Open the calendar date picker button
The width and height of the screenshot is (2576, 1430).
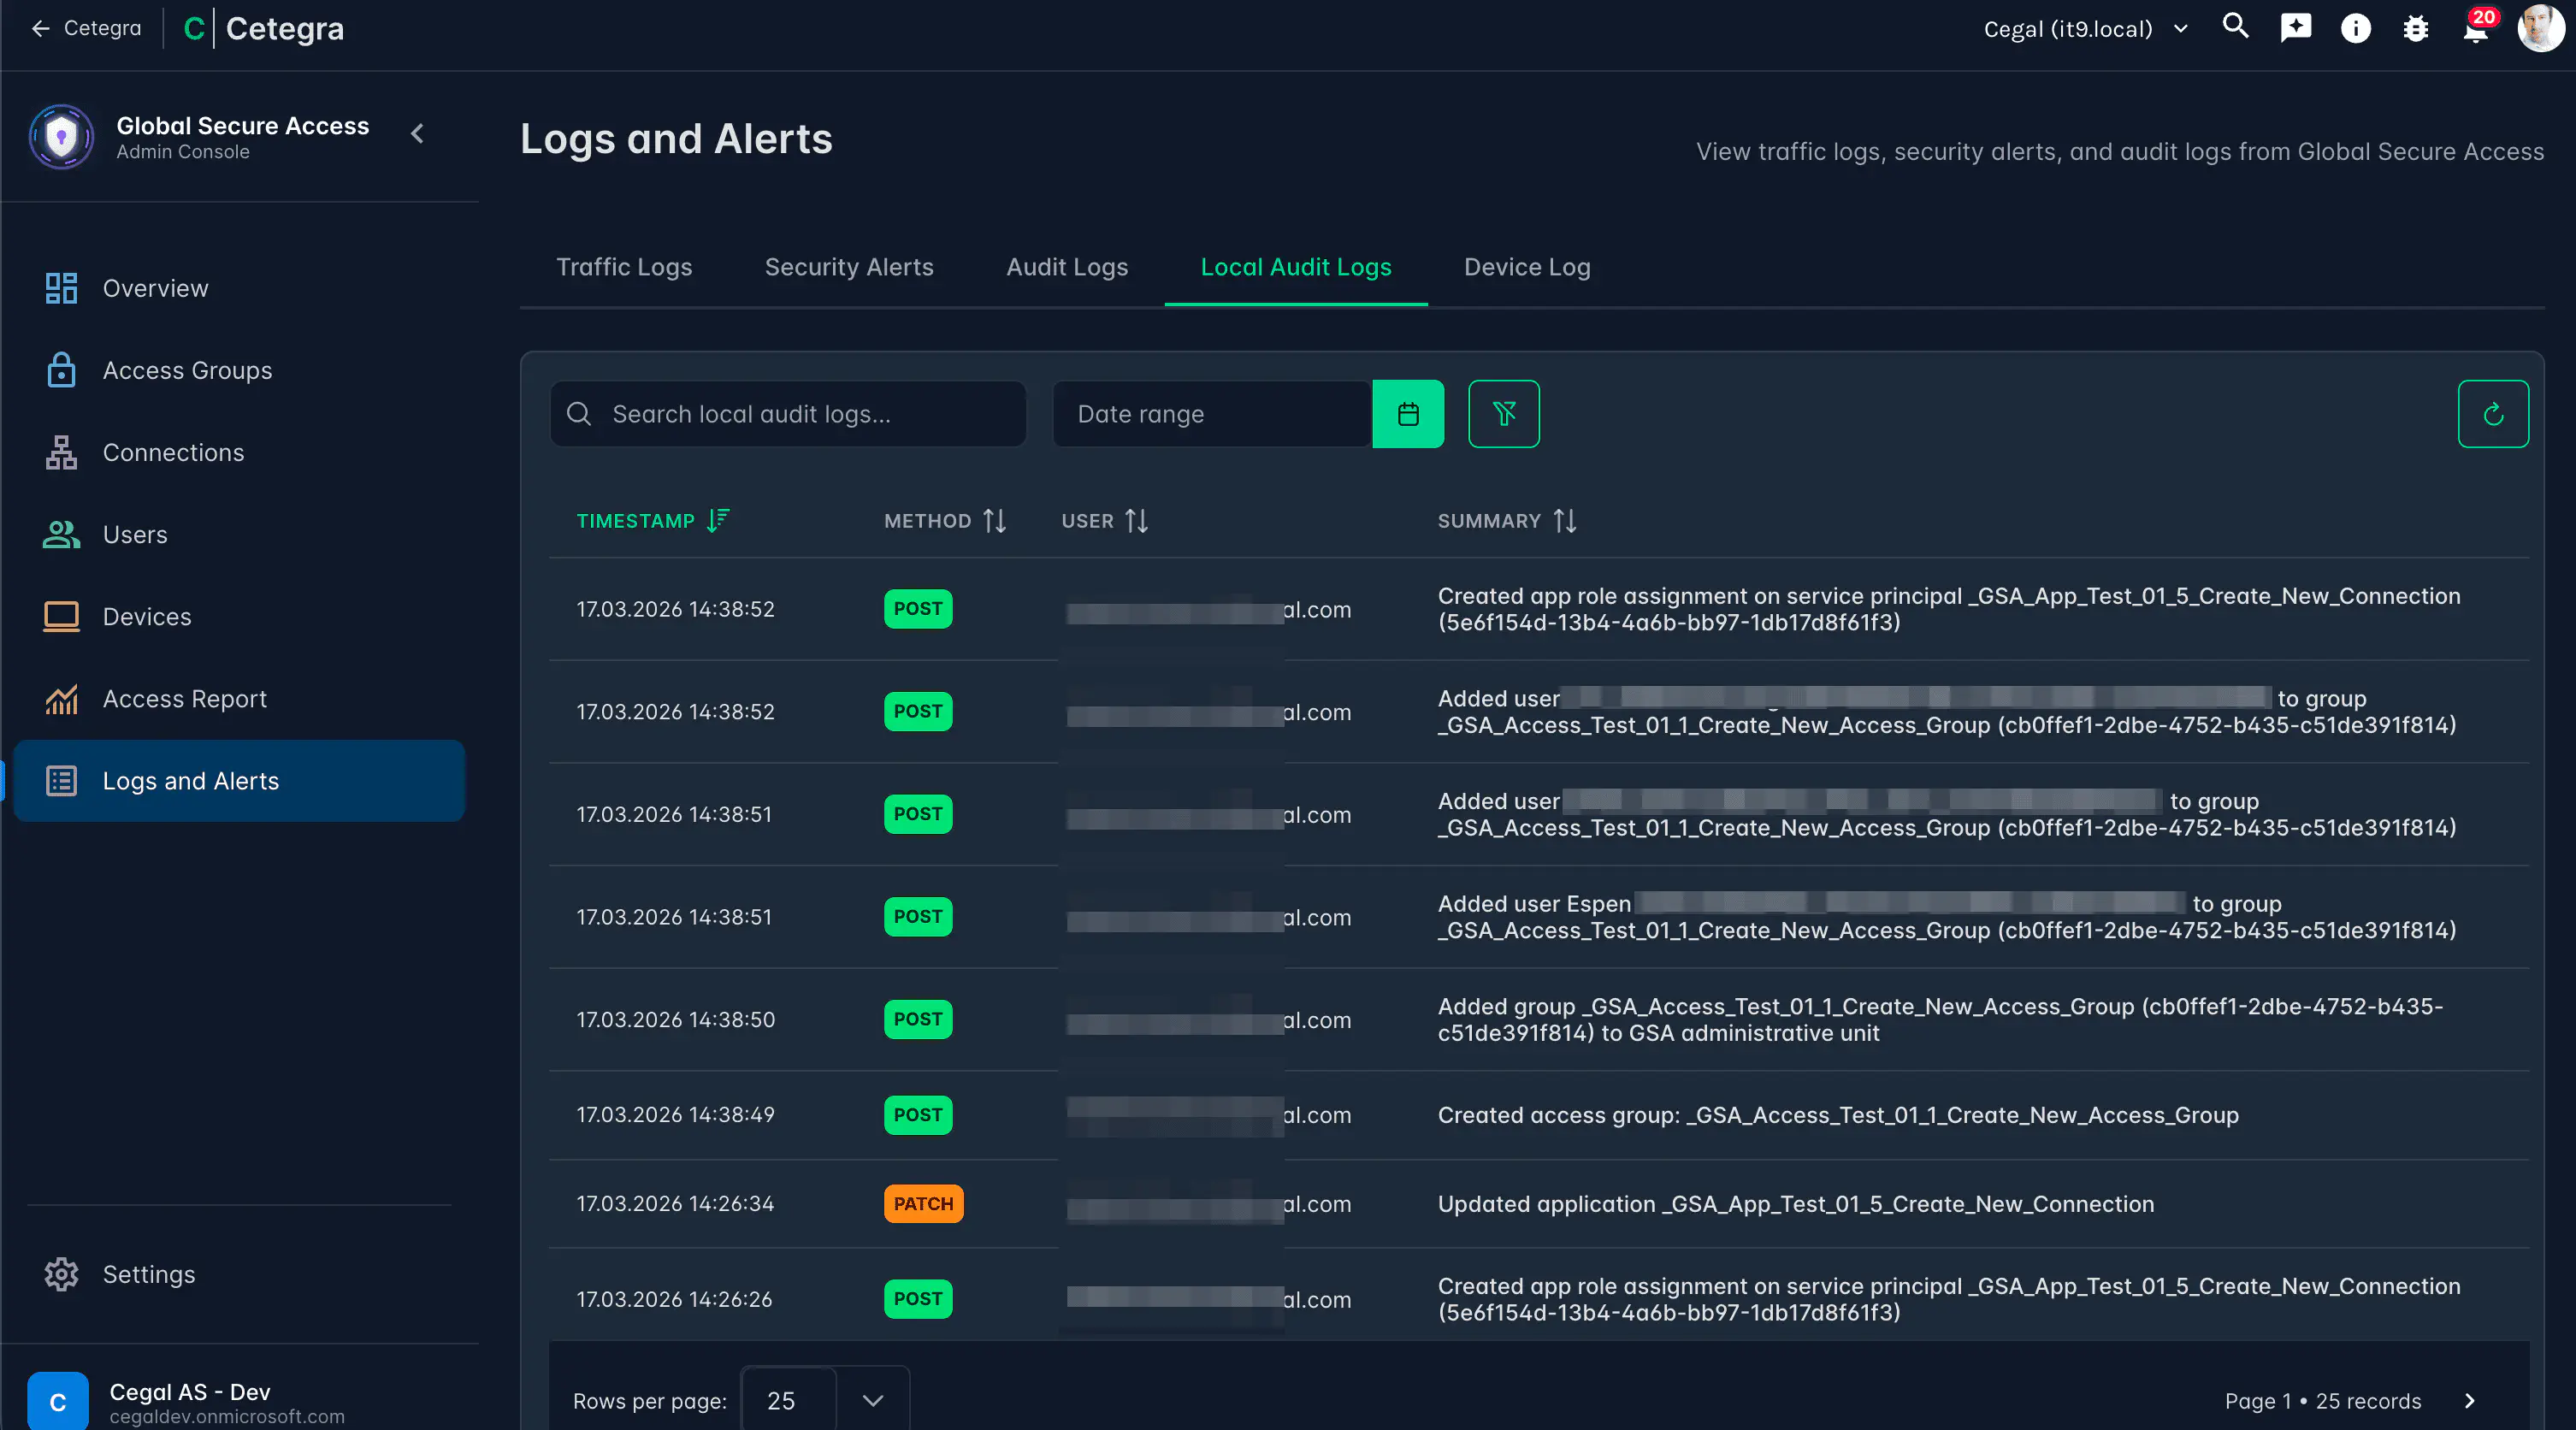pyautogui.click(x=1408, y=414)
